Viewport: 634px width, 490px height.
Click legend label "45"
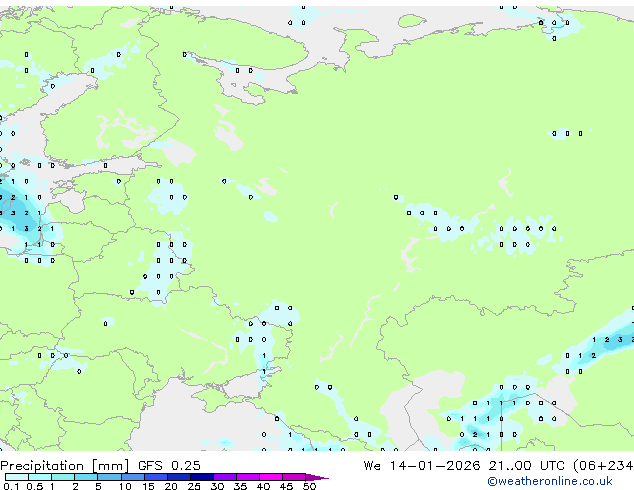[x=286, y=486]
